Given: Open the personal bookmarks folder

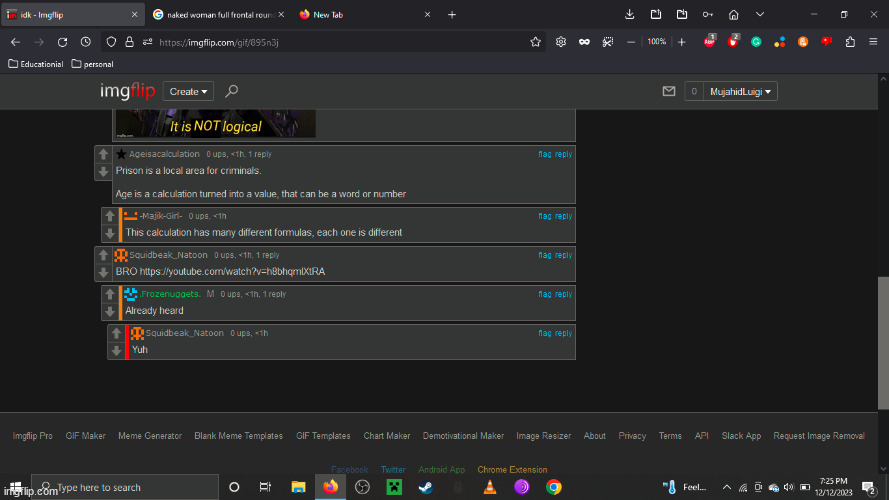Looking at the screenshot, I should (92, 64).
